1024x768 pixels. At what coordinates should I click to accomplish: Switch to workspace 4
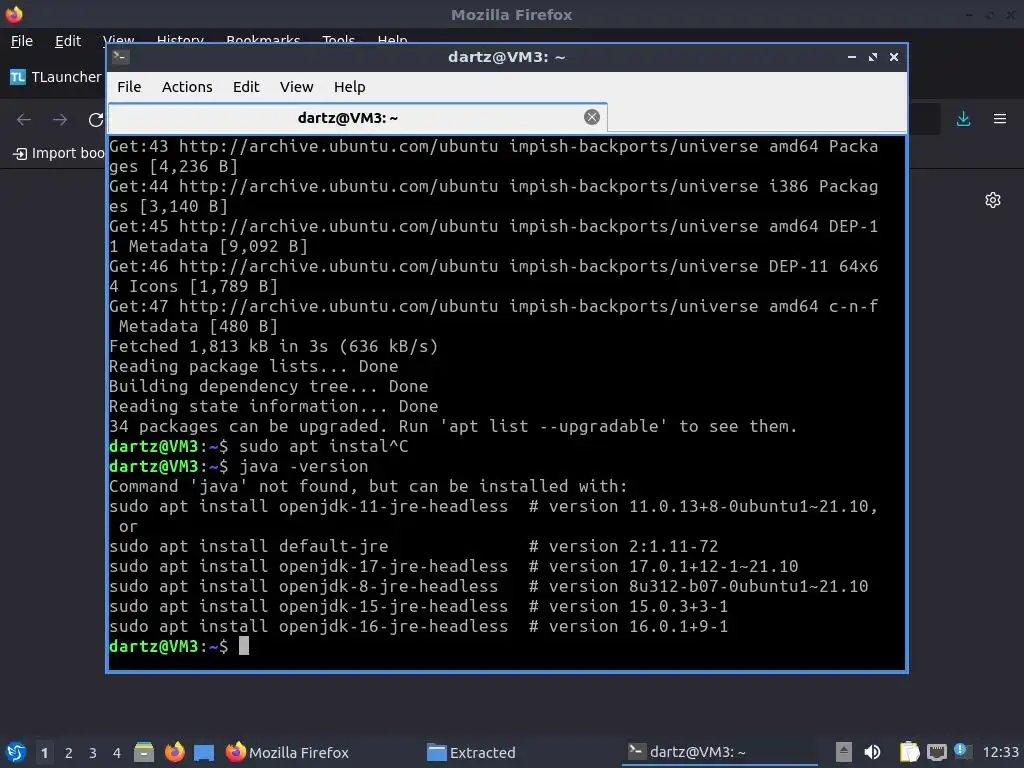[117, 753]
